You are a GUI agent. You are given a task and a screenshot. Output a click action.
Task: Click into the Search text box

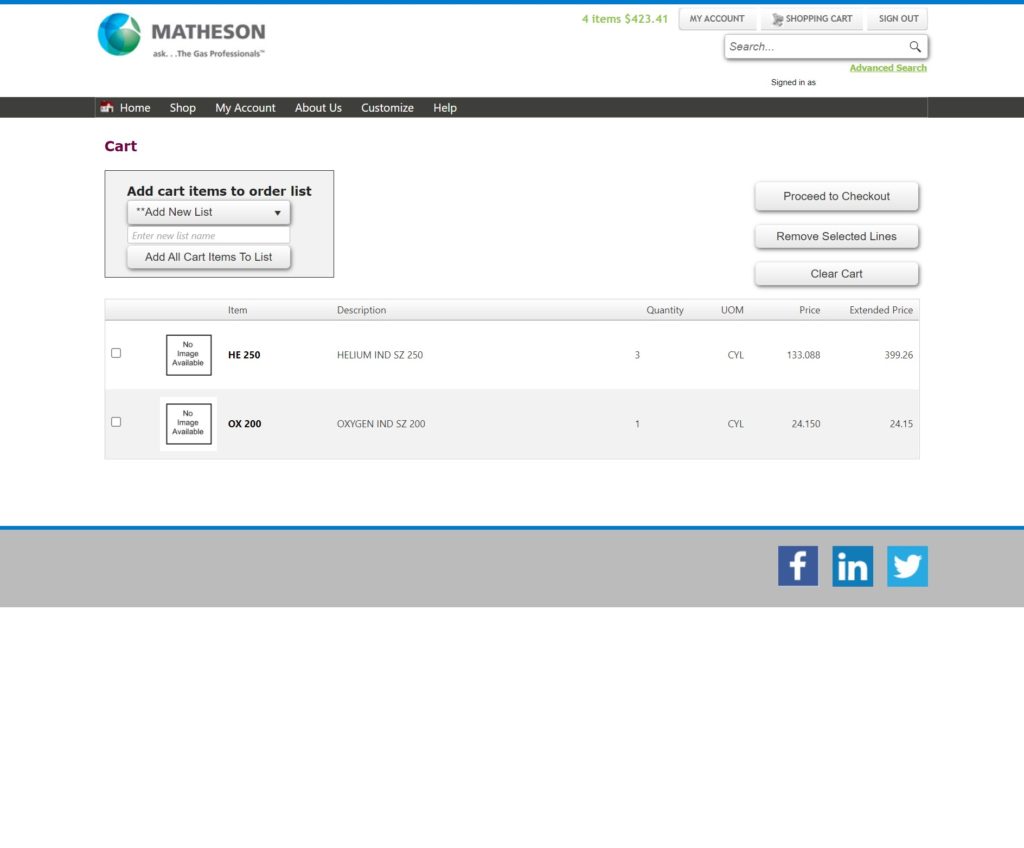815,47
